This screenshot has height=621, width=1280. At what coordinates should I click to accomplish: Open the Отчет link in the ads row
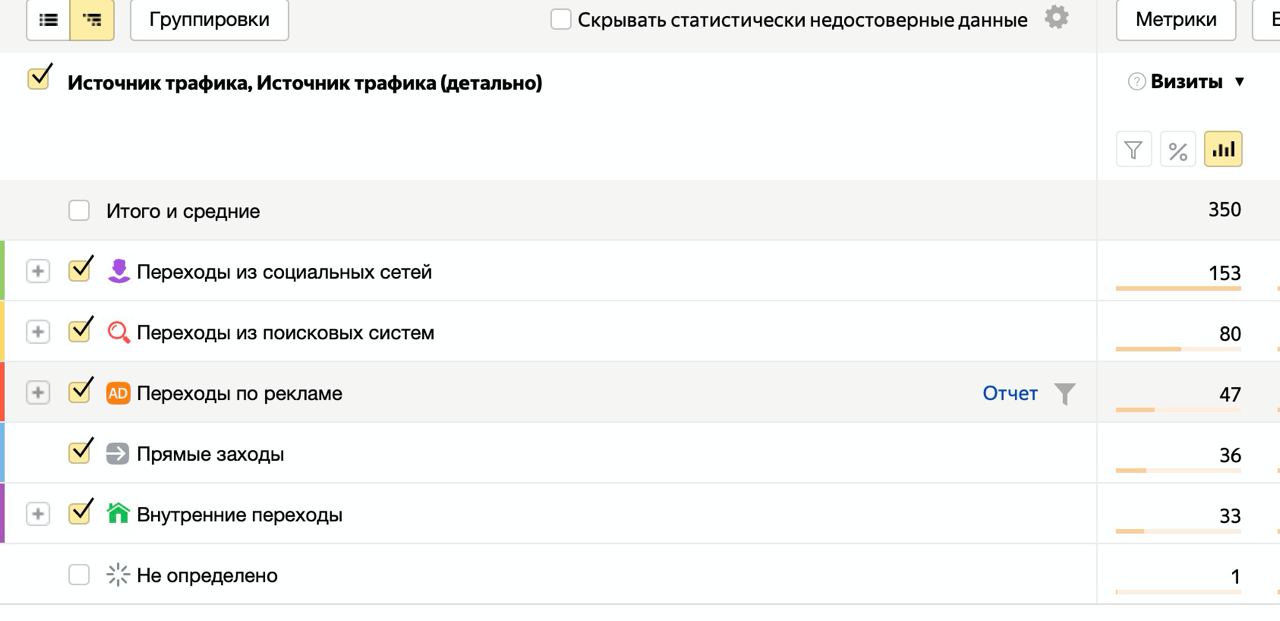click(x=1010, y=393)
